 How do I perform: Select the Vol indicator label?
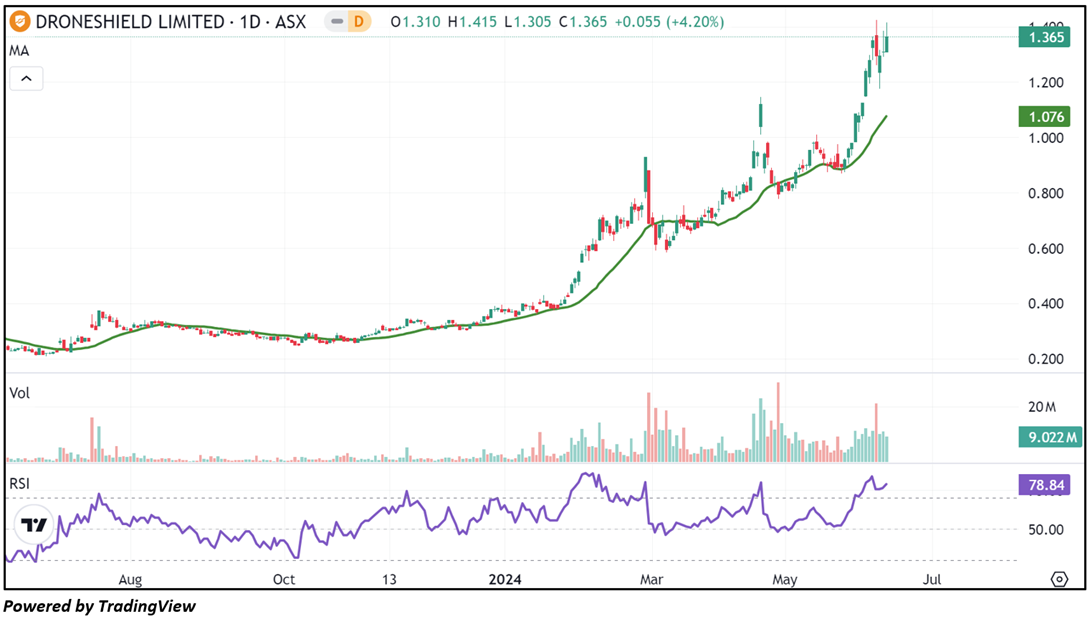(x=19, y=393)
